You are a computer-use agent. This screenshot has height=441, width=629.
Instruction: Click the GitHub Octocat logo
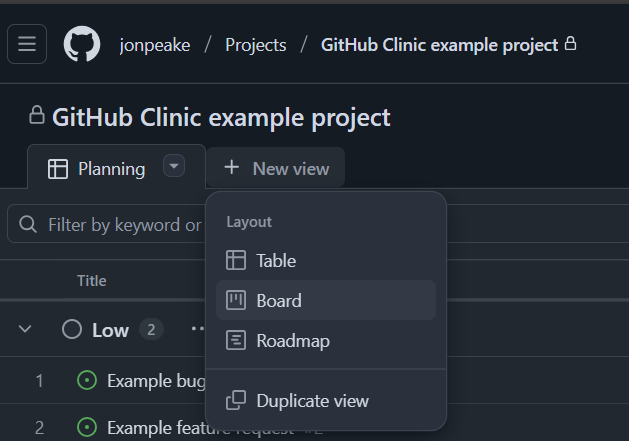point(82,44)
